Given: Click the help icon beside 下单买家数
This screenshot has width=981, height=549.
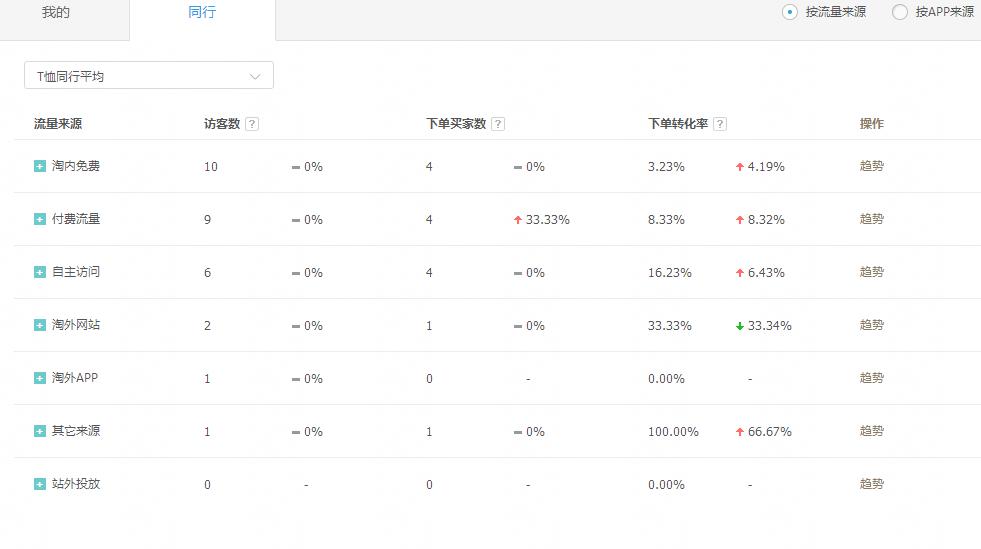Looking at the screenshot, I should [x=498, y=124].
